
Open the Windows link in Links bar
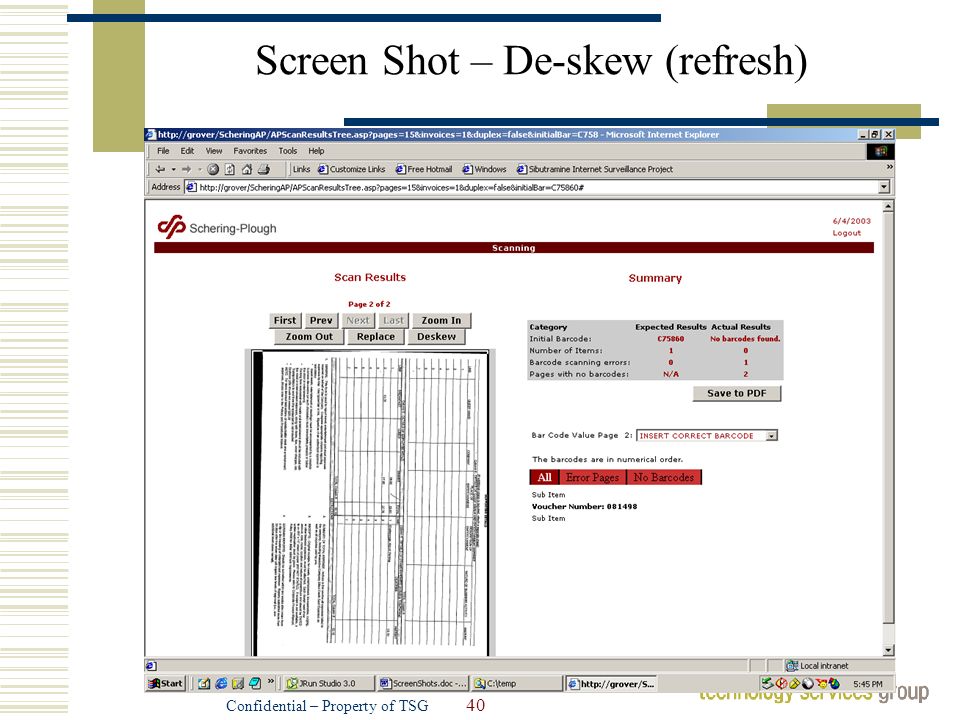[485, 170]
